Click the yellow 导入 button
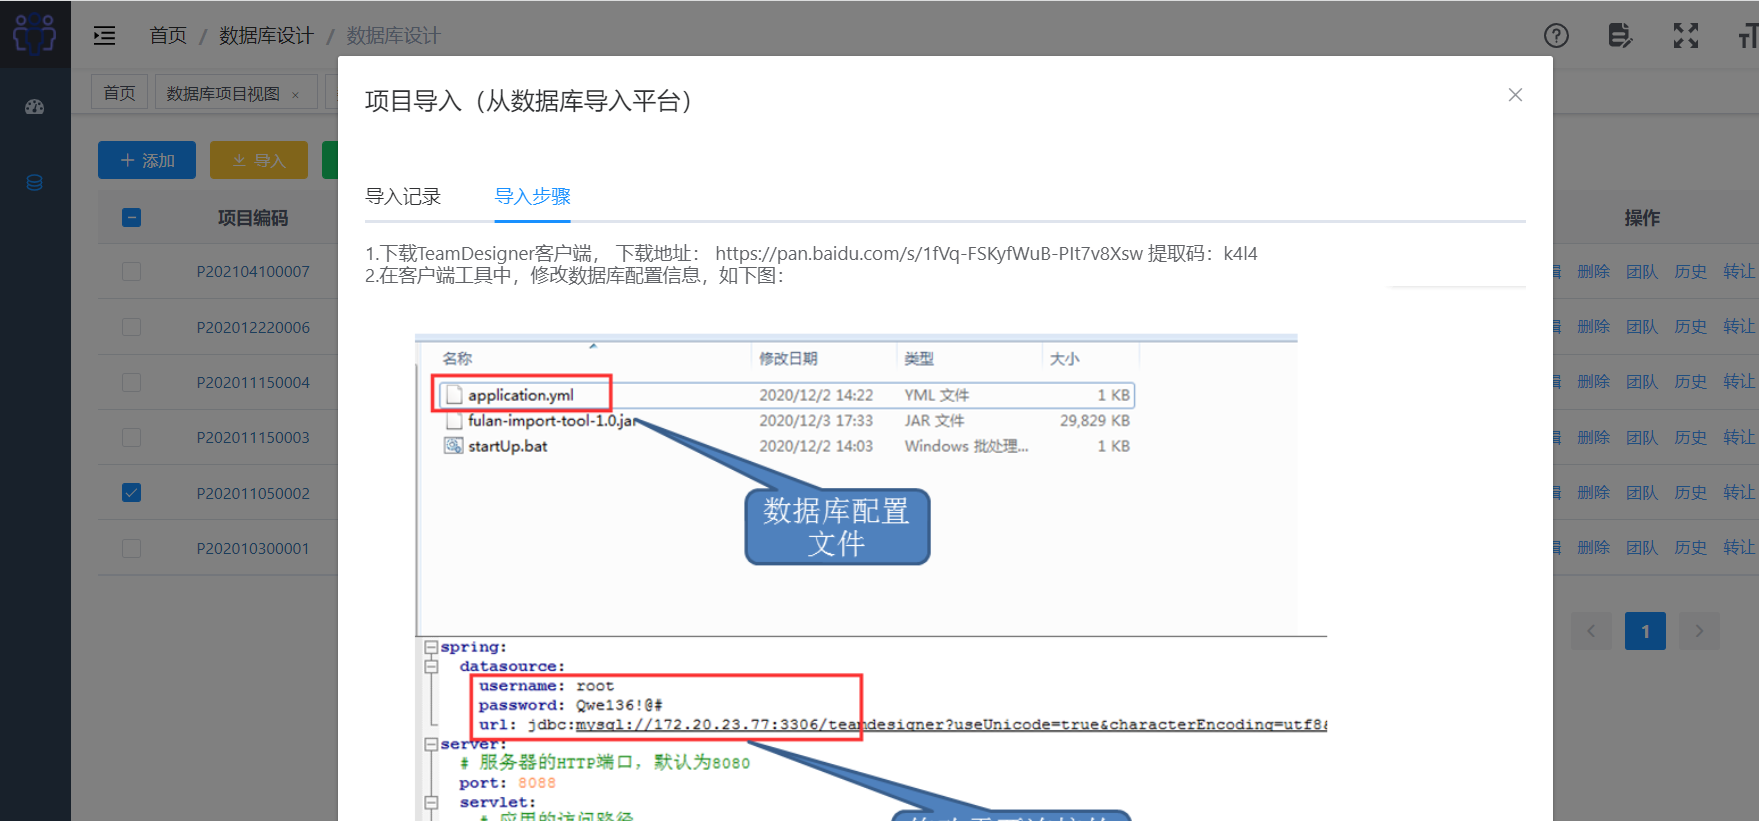The height and width of the screenshot is (821, 1759). 259,160
